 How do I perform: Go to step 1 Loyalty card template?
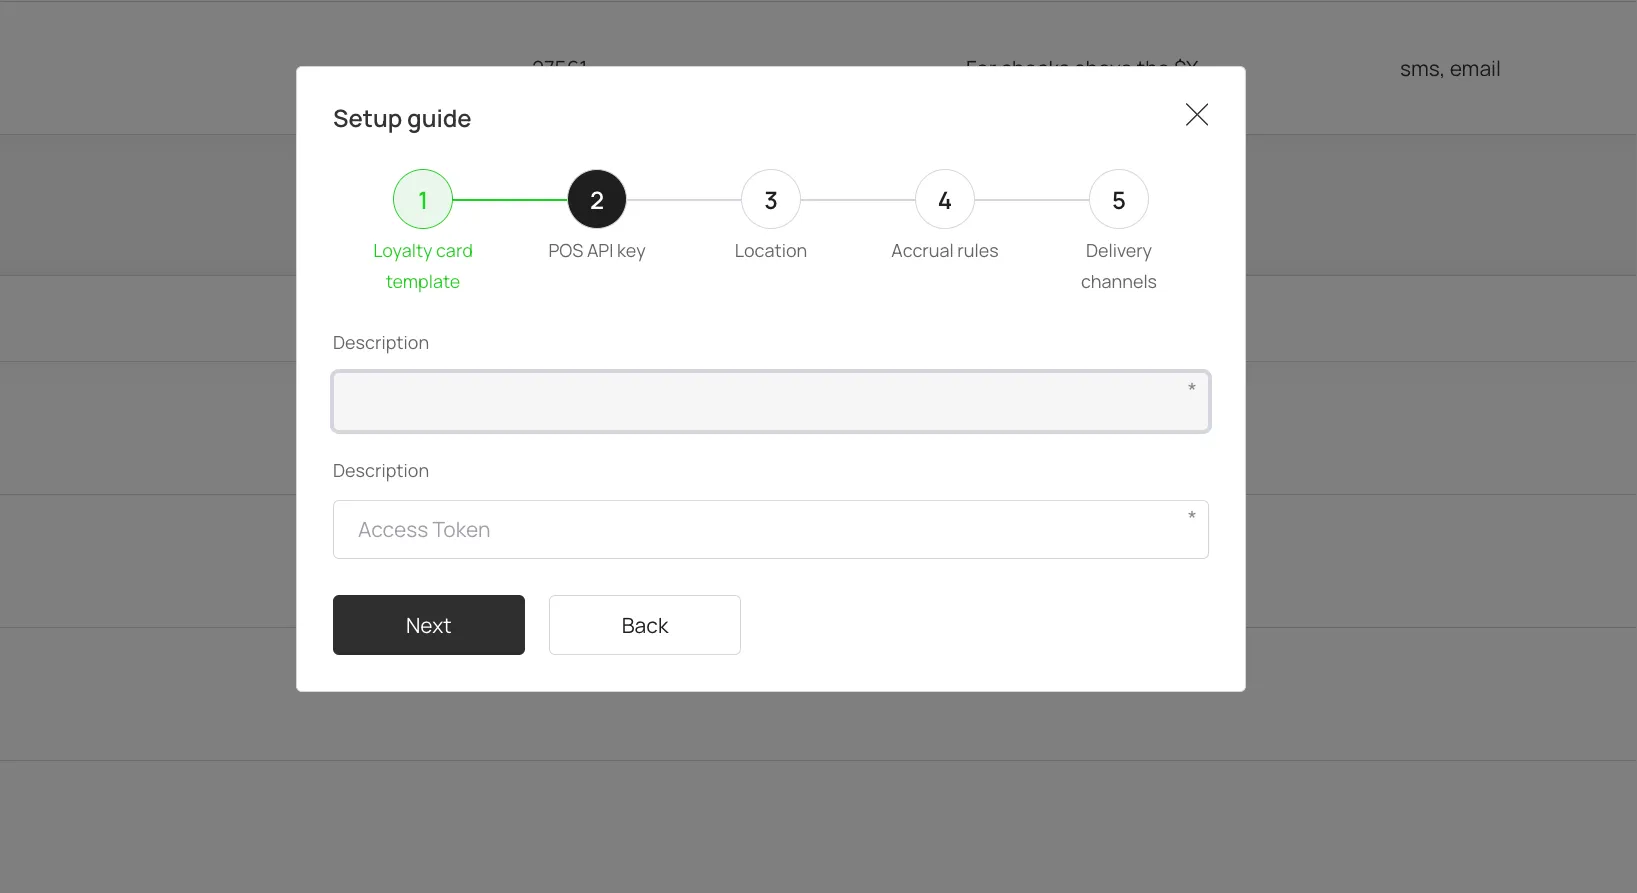(423, 200)
